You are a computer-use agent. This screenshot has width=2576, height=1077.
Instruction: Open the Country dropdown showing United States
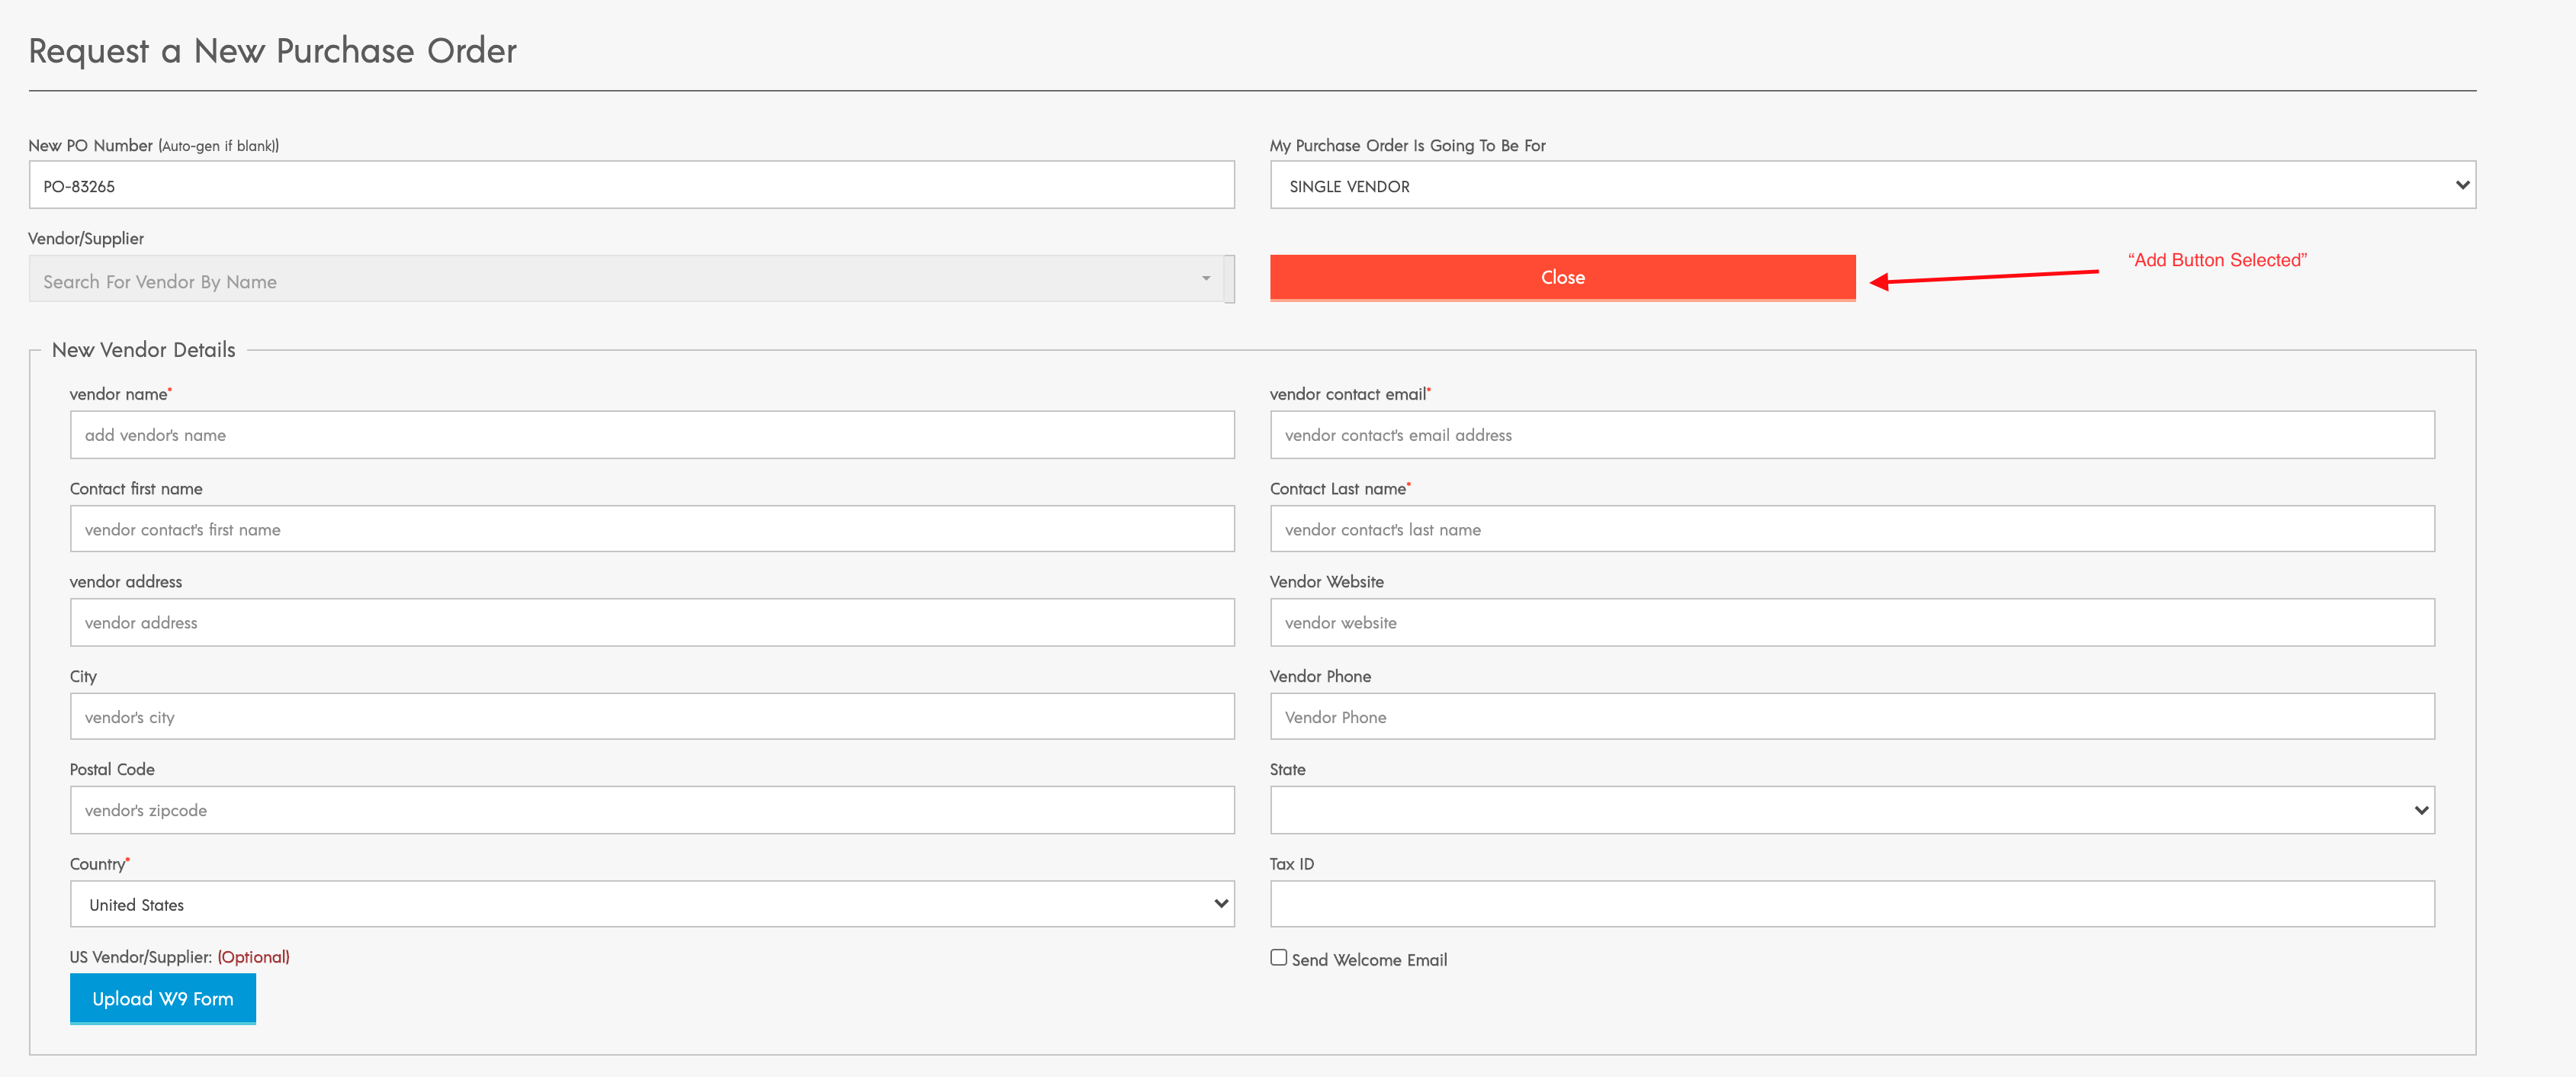[x=651, y=904]
